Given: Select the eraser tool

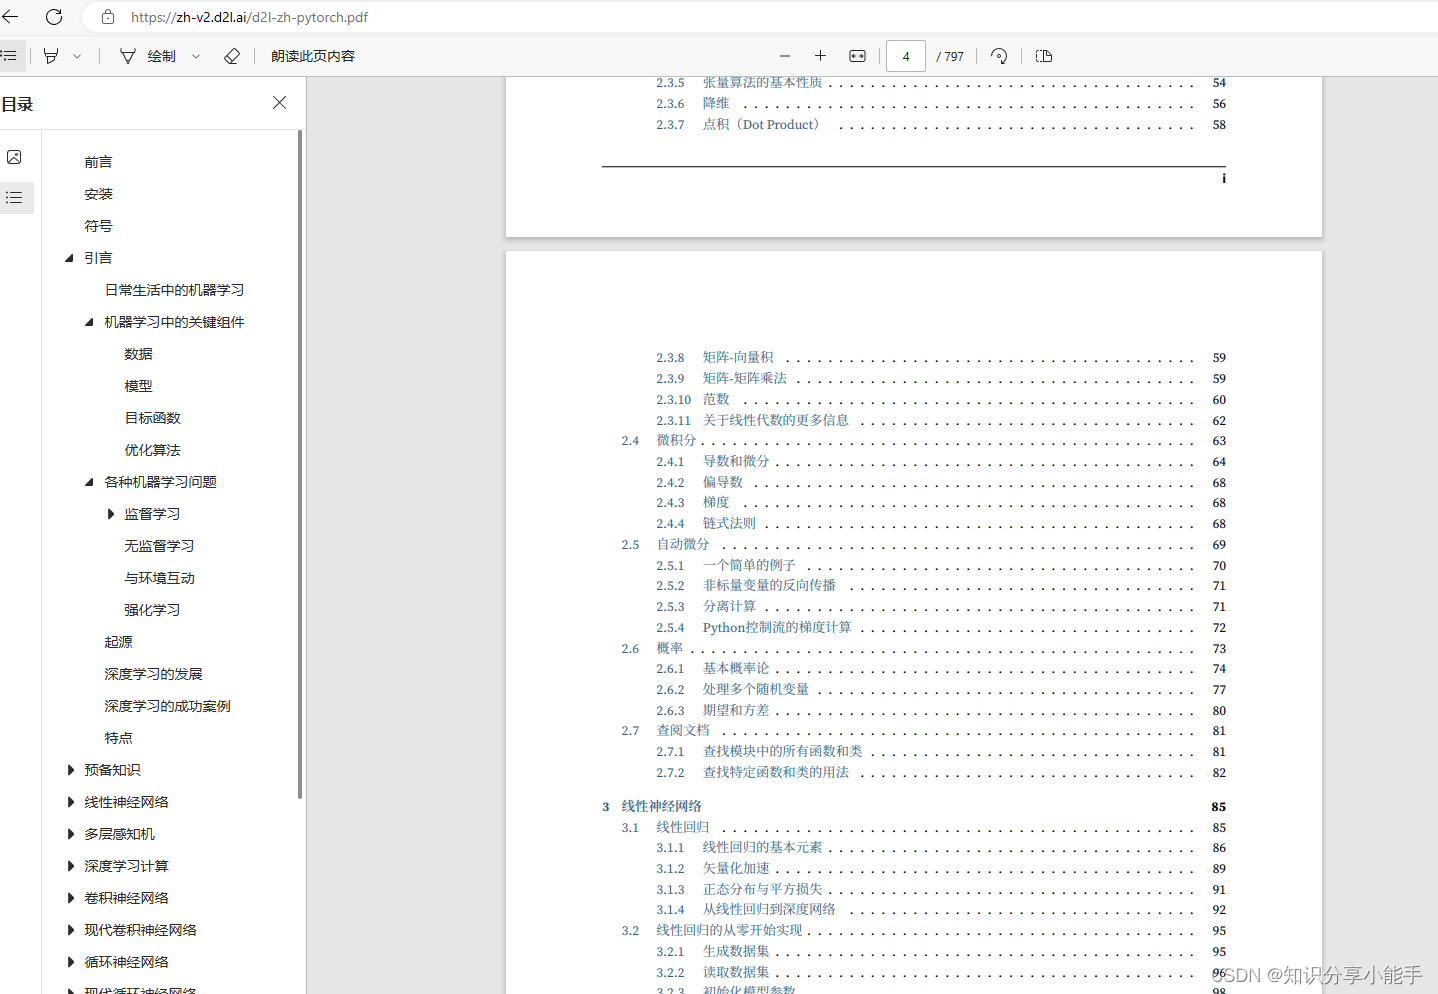Looking at the screenshot, I should pos(232,56).
